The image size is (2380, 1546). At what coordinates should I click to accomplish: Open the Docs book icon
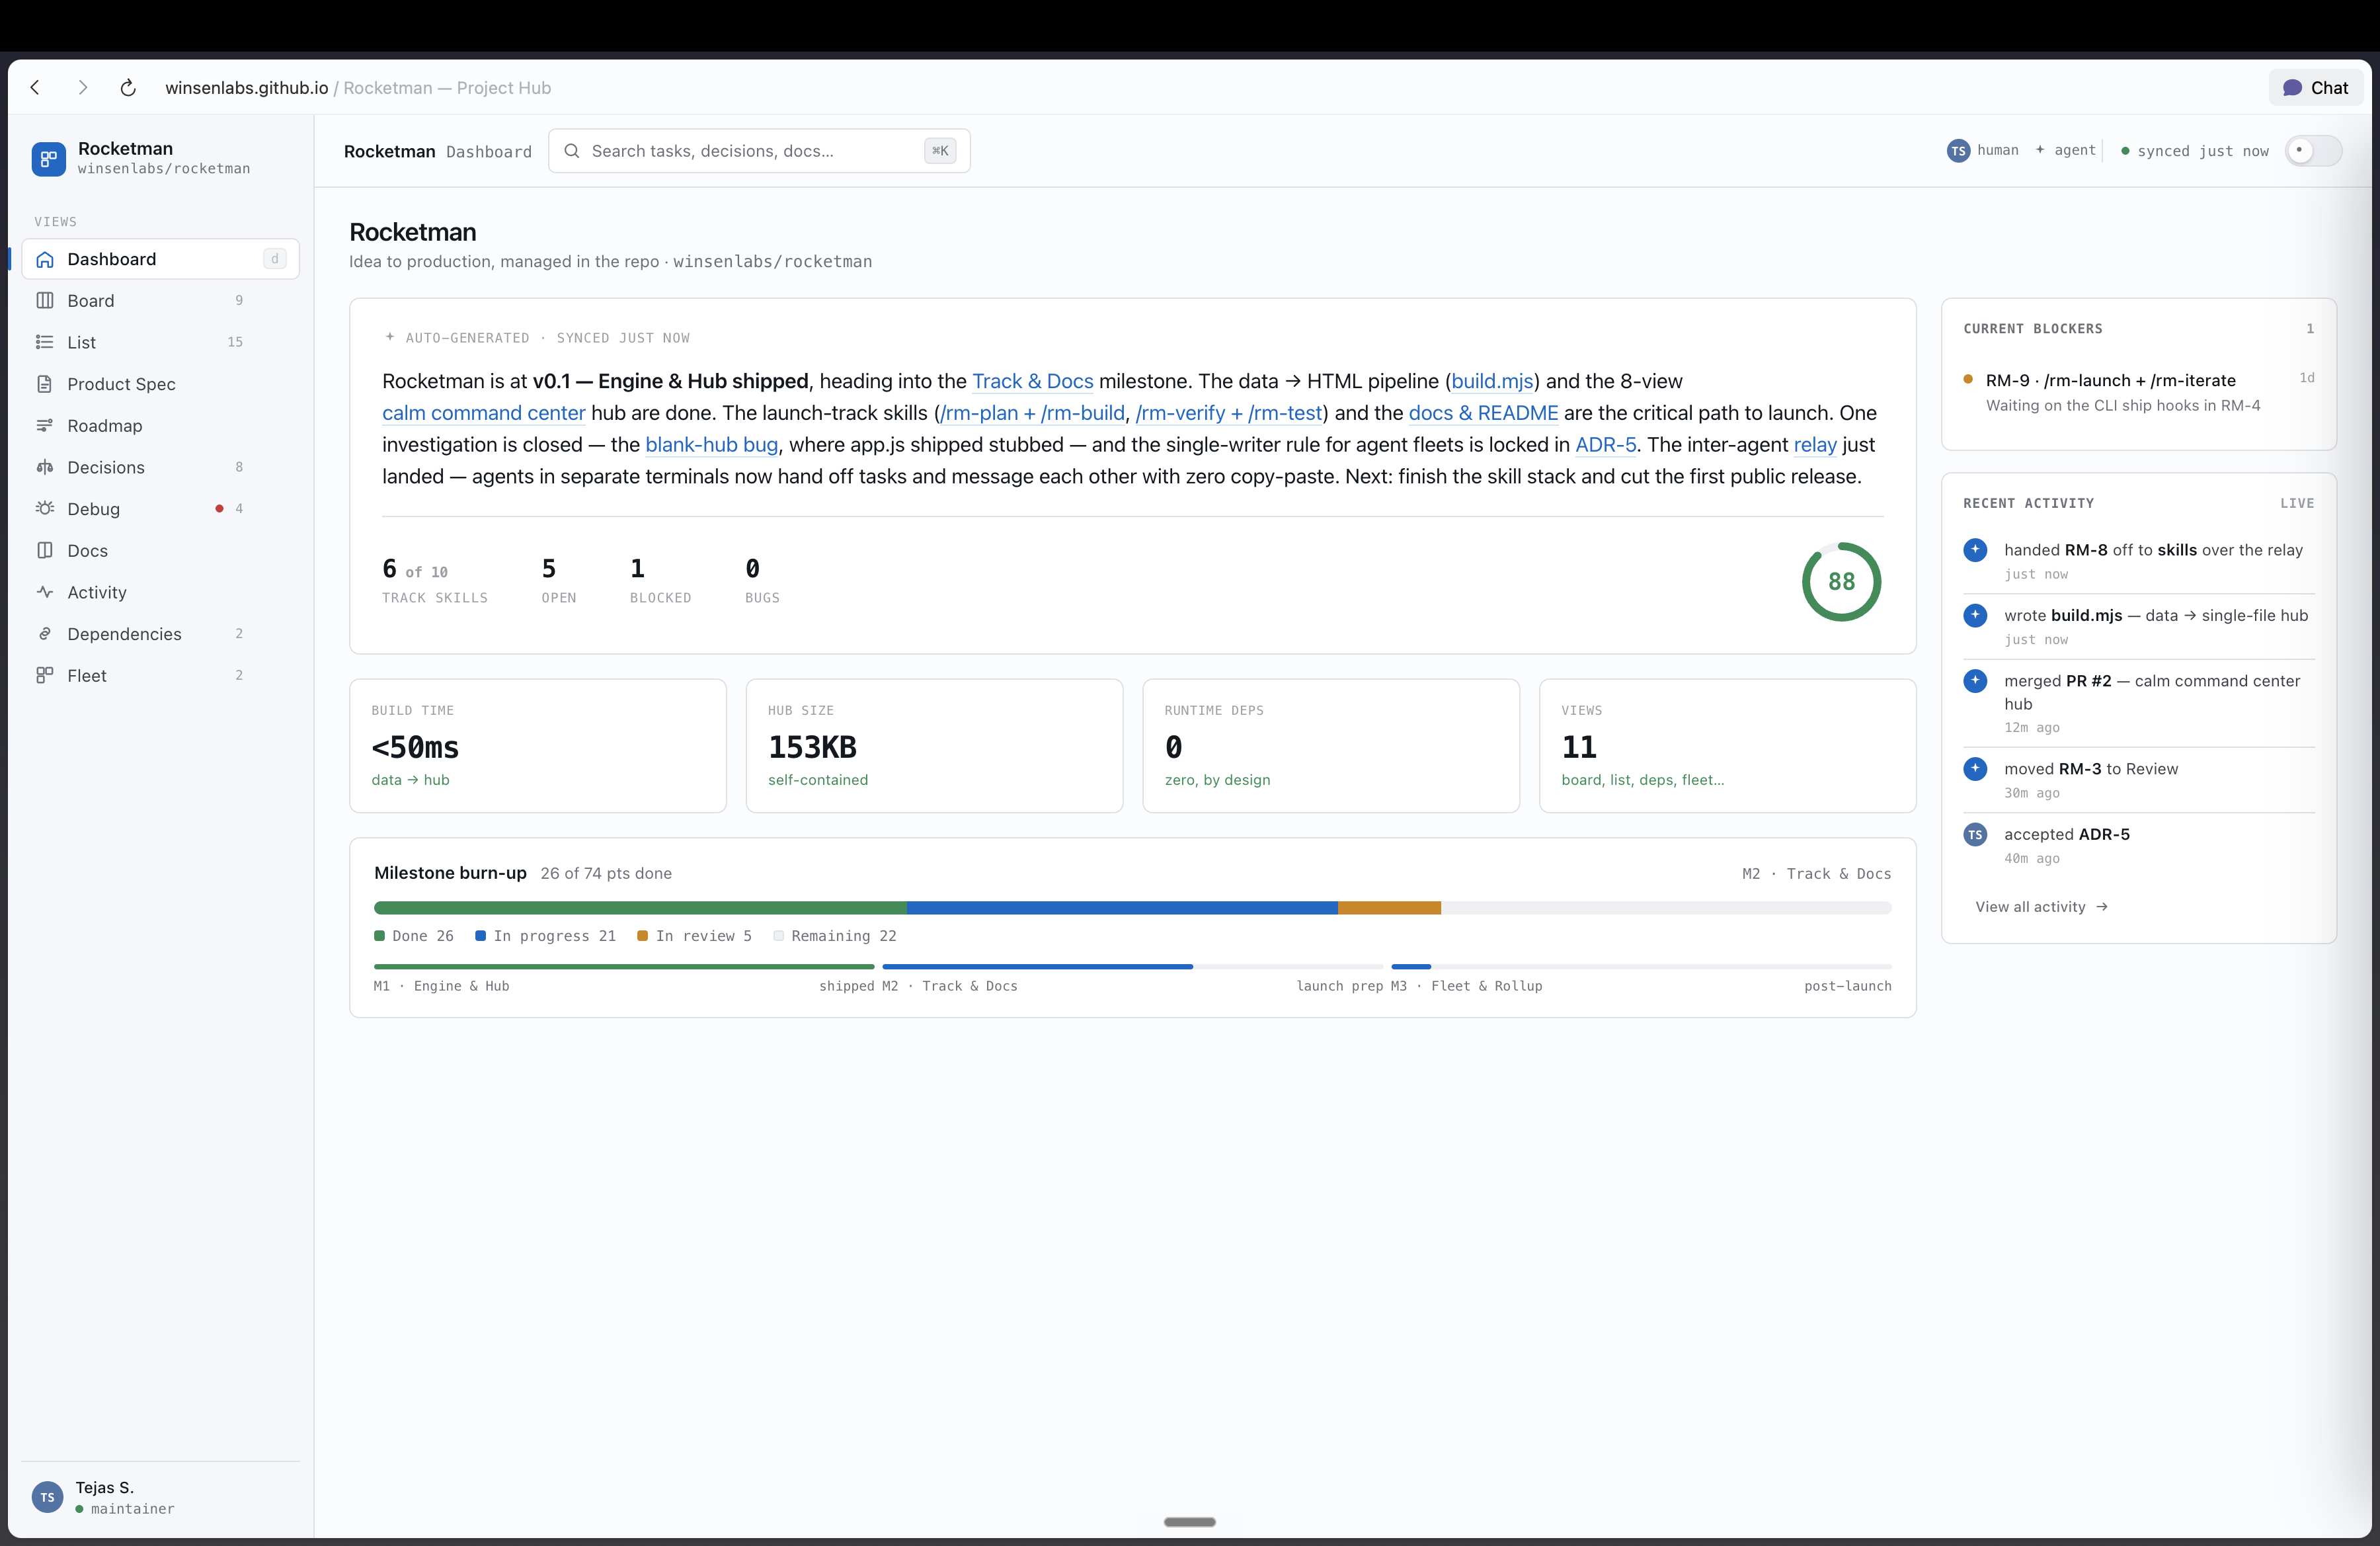pos(45,551)
